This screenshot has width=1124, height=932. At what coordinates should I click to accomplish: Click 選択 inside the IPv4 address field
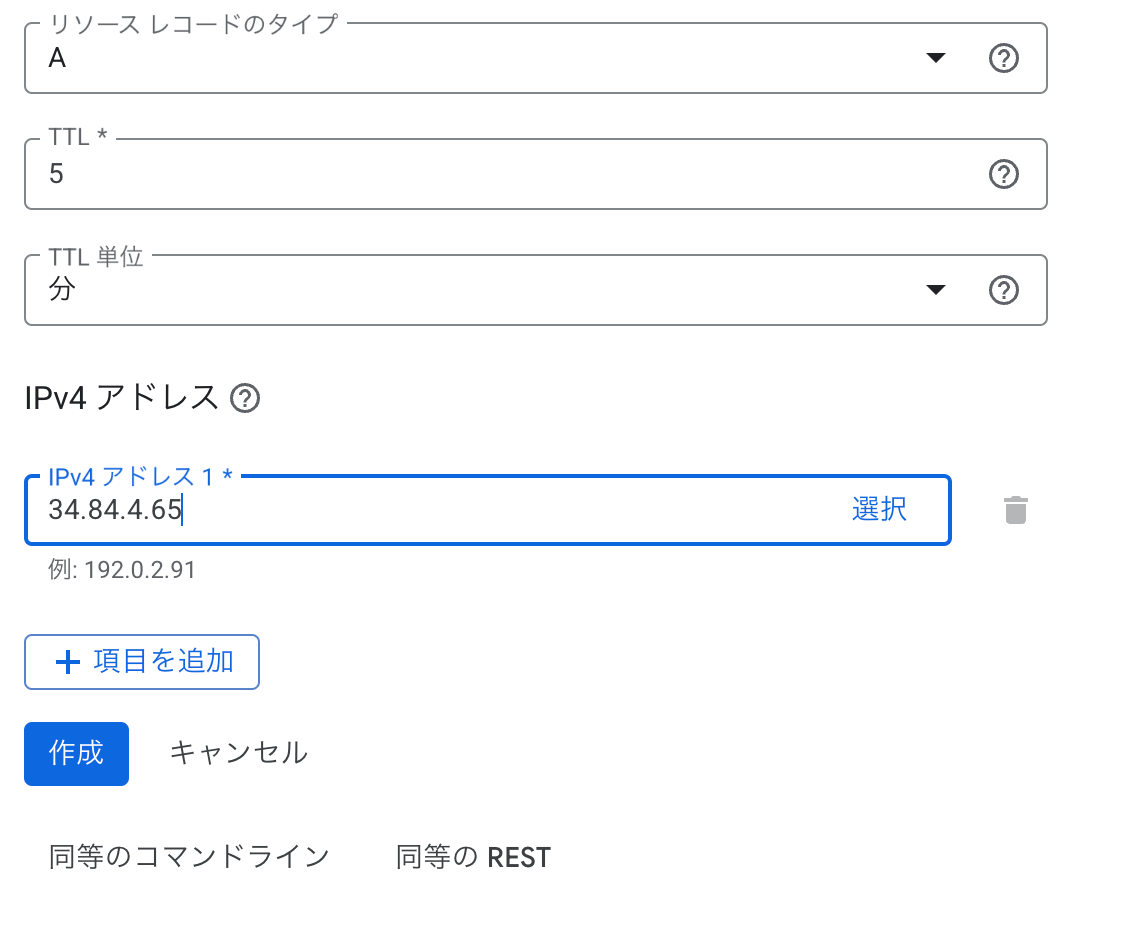point(879,510)
